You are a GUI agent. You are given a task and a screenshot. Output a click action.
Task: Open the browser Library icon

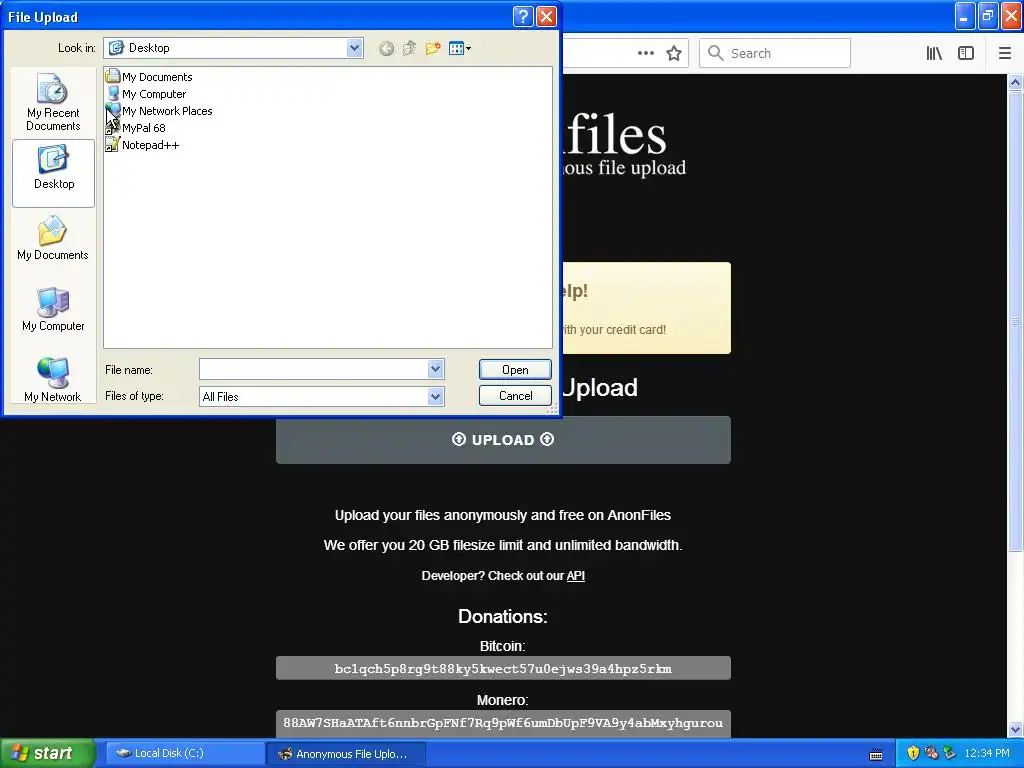[x=934, y=53]
